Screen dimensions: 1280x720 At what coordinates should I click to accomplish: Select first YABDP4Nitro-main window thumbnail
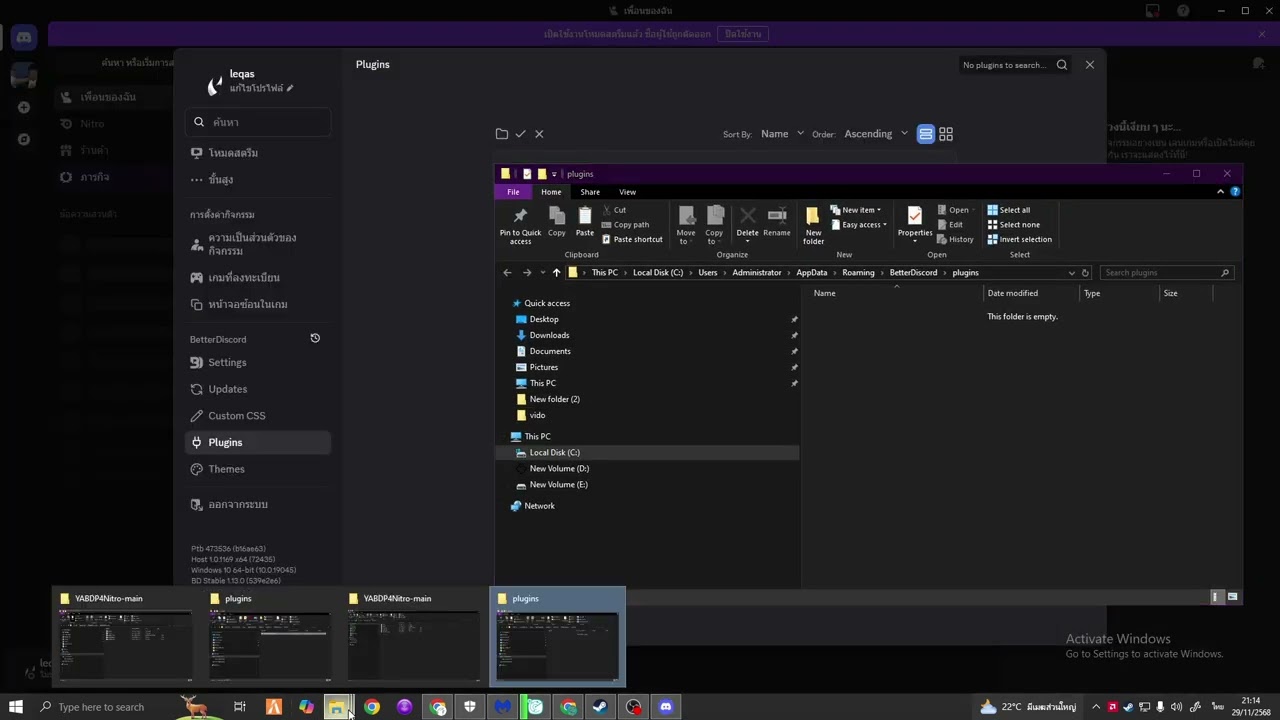click(124, 636)
